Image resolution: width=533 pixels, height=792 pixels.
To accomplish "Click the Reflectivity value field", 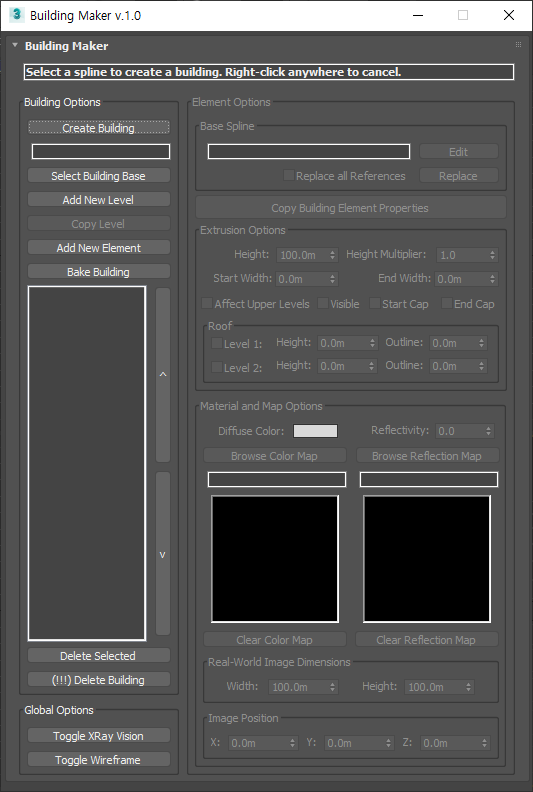I will [x=460, y=431].
